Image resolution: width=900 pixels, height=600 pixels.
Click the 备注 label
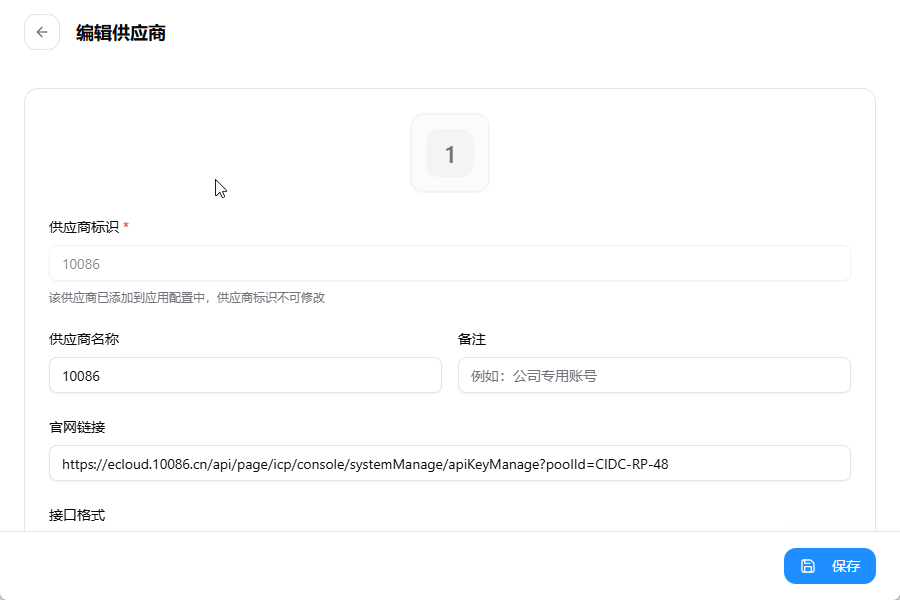pos(472,339)
